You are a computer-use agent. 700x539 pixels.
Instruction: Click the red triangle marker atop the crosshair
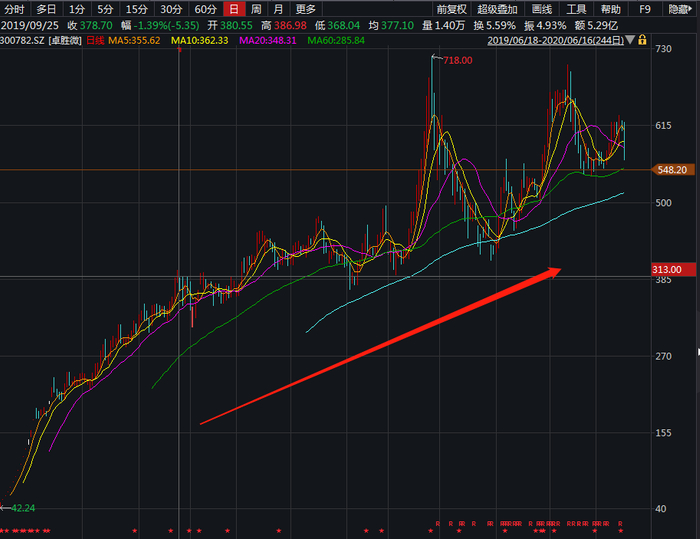(x=179, y=50)
